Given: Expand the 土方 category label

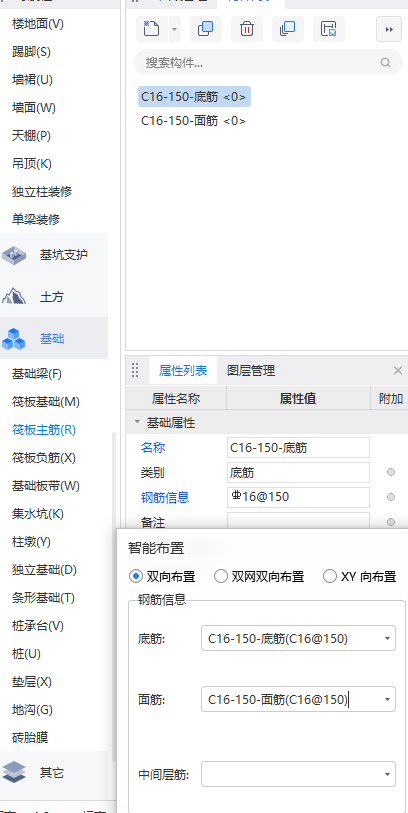Looking at the screenshot, I should click(52, 297).
